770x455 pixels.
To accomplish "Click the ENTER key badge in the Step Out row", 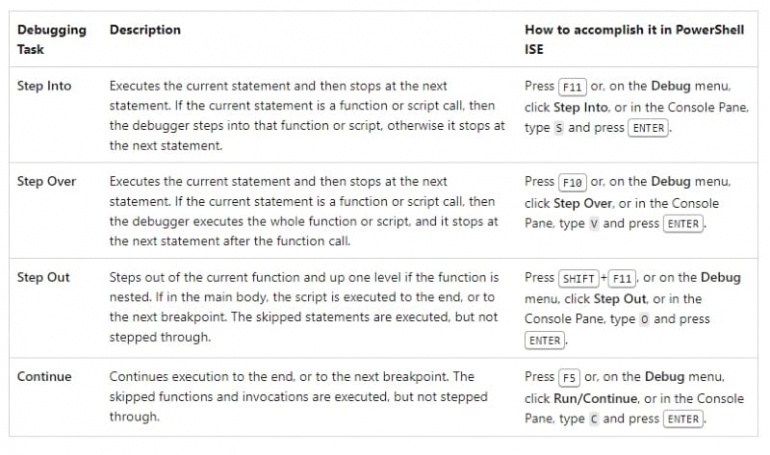I will click(544, 341).
